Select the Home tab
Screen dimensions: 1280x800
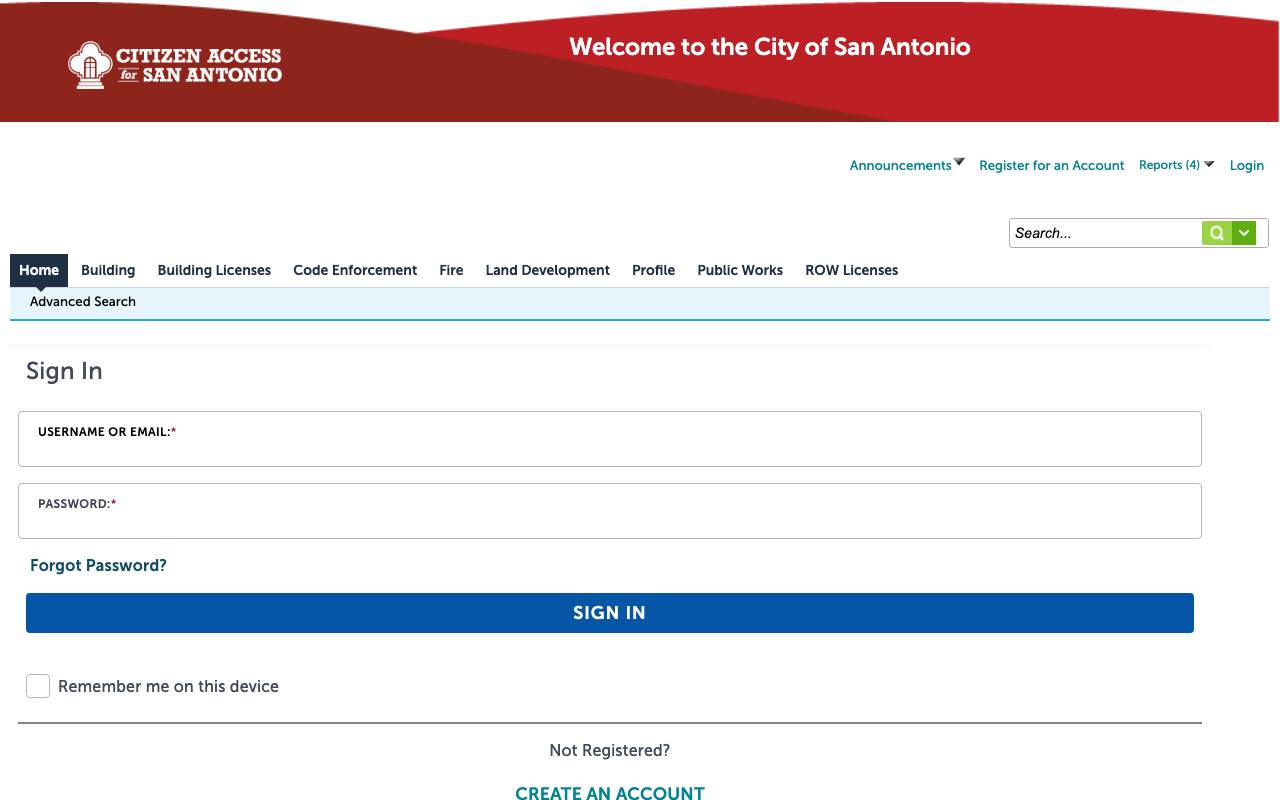point(39,270)
